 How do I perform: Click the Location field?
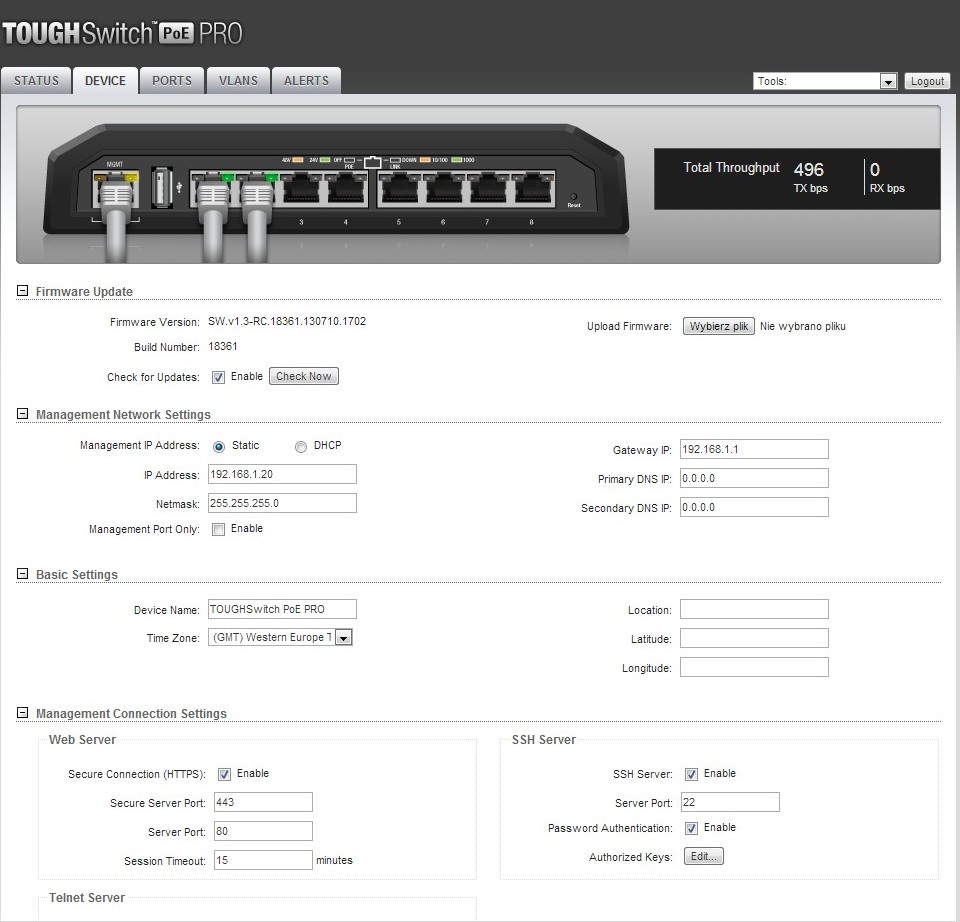pyautogui.click(x=754, y=609)
